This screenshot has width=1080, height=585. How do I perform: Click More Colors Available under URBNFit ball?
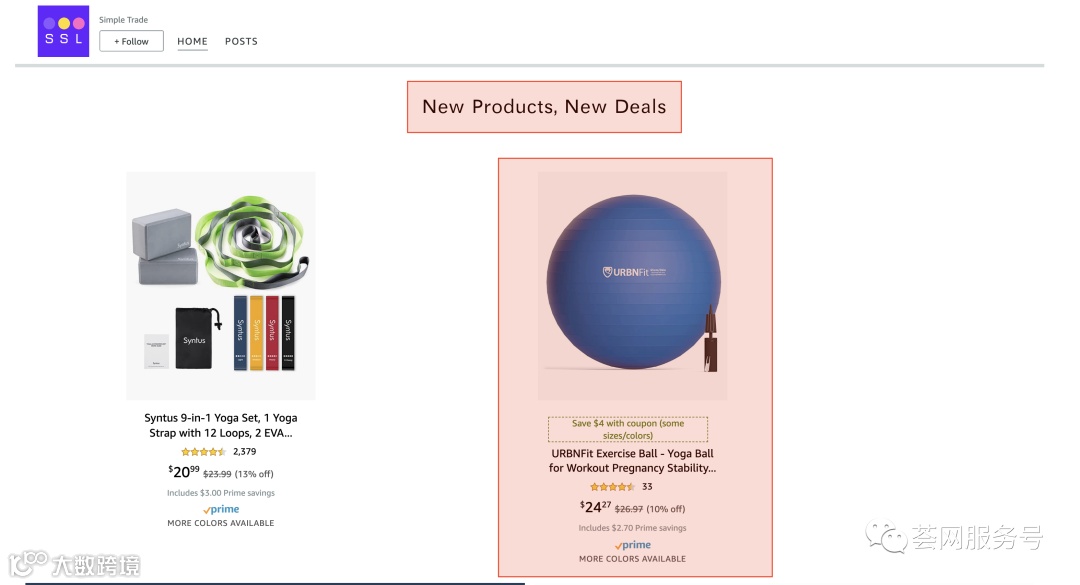632,559
